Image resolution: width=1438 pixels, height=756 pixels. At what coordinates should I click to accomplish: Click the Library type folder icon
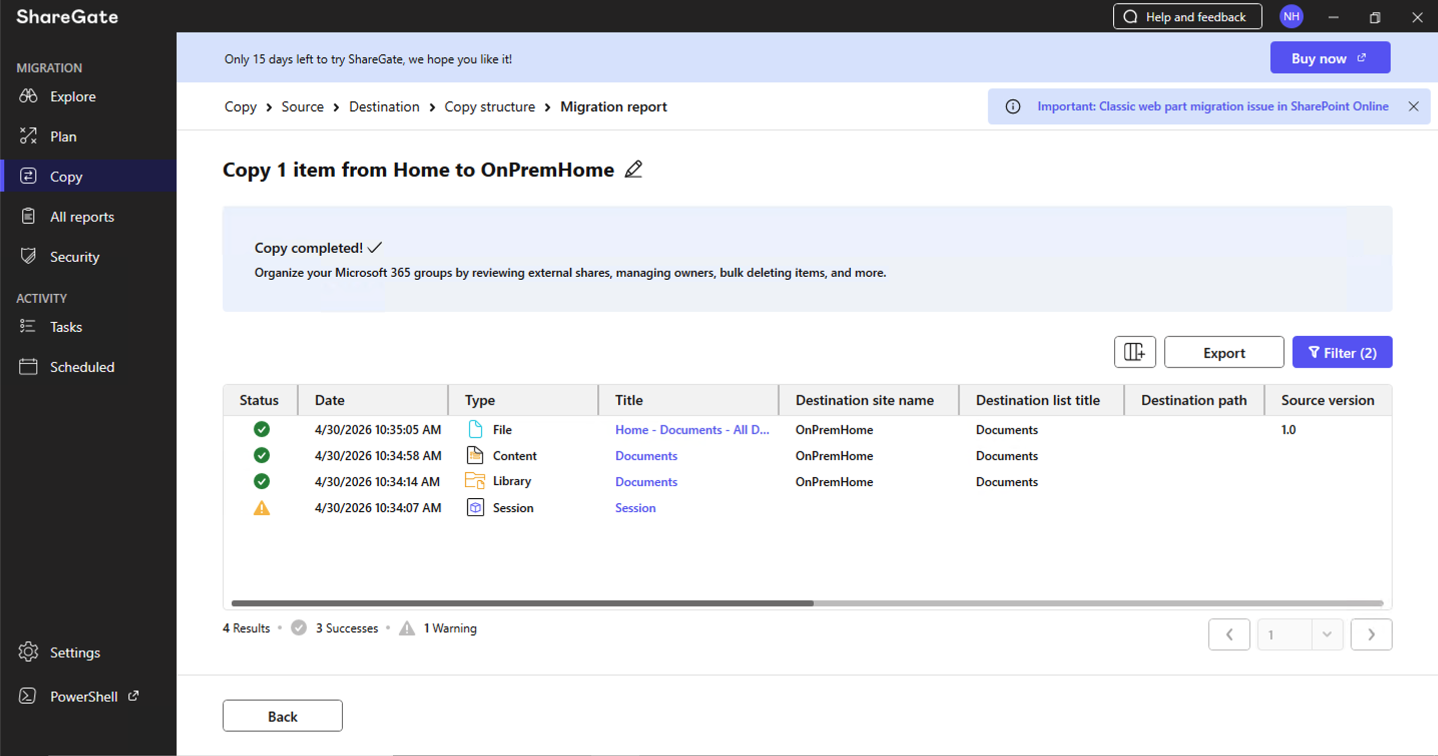[x=475, y=481]
